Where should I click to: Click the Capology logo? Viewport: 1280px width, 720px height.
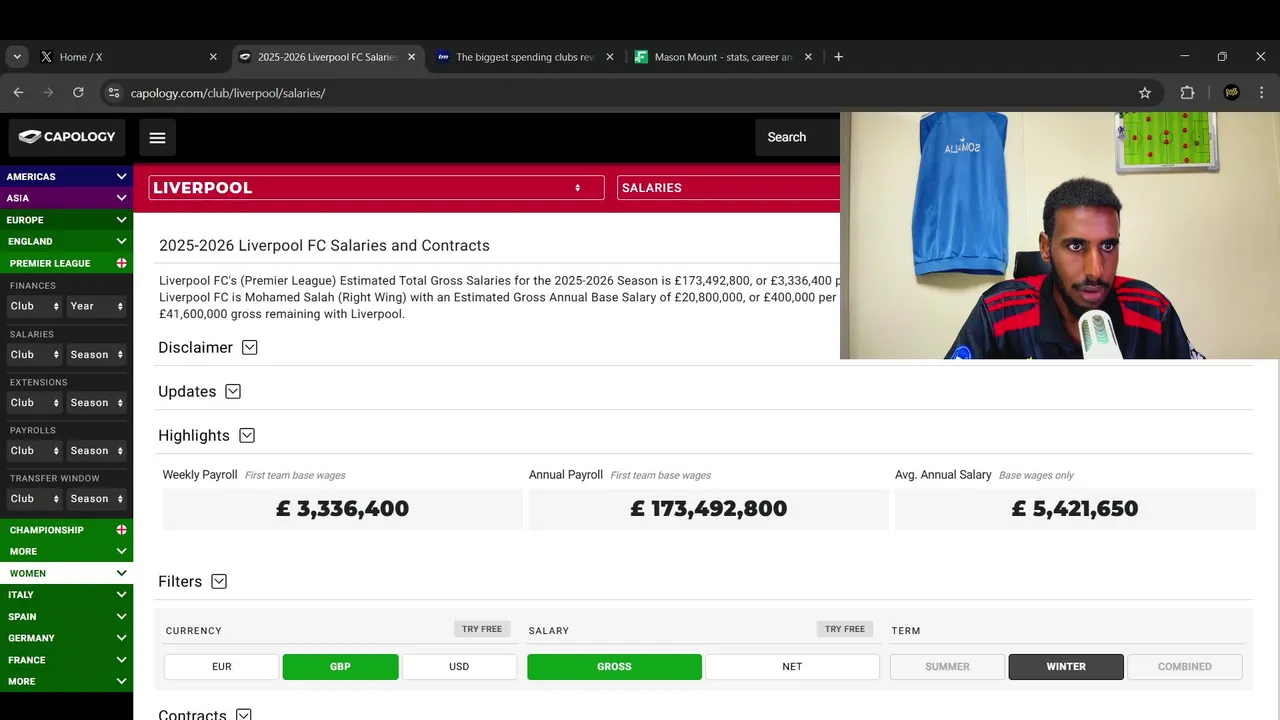(x=67, y=137)
